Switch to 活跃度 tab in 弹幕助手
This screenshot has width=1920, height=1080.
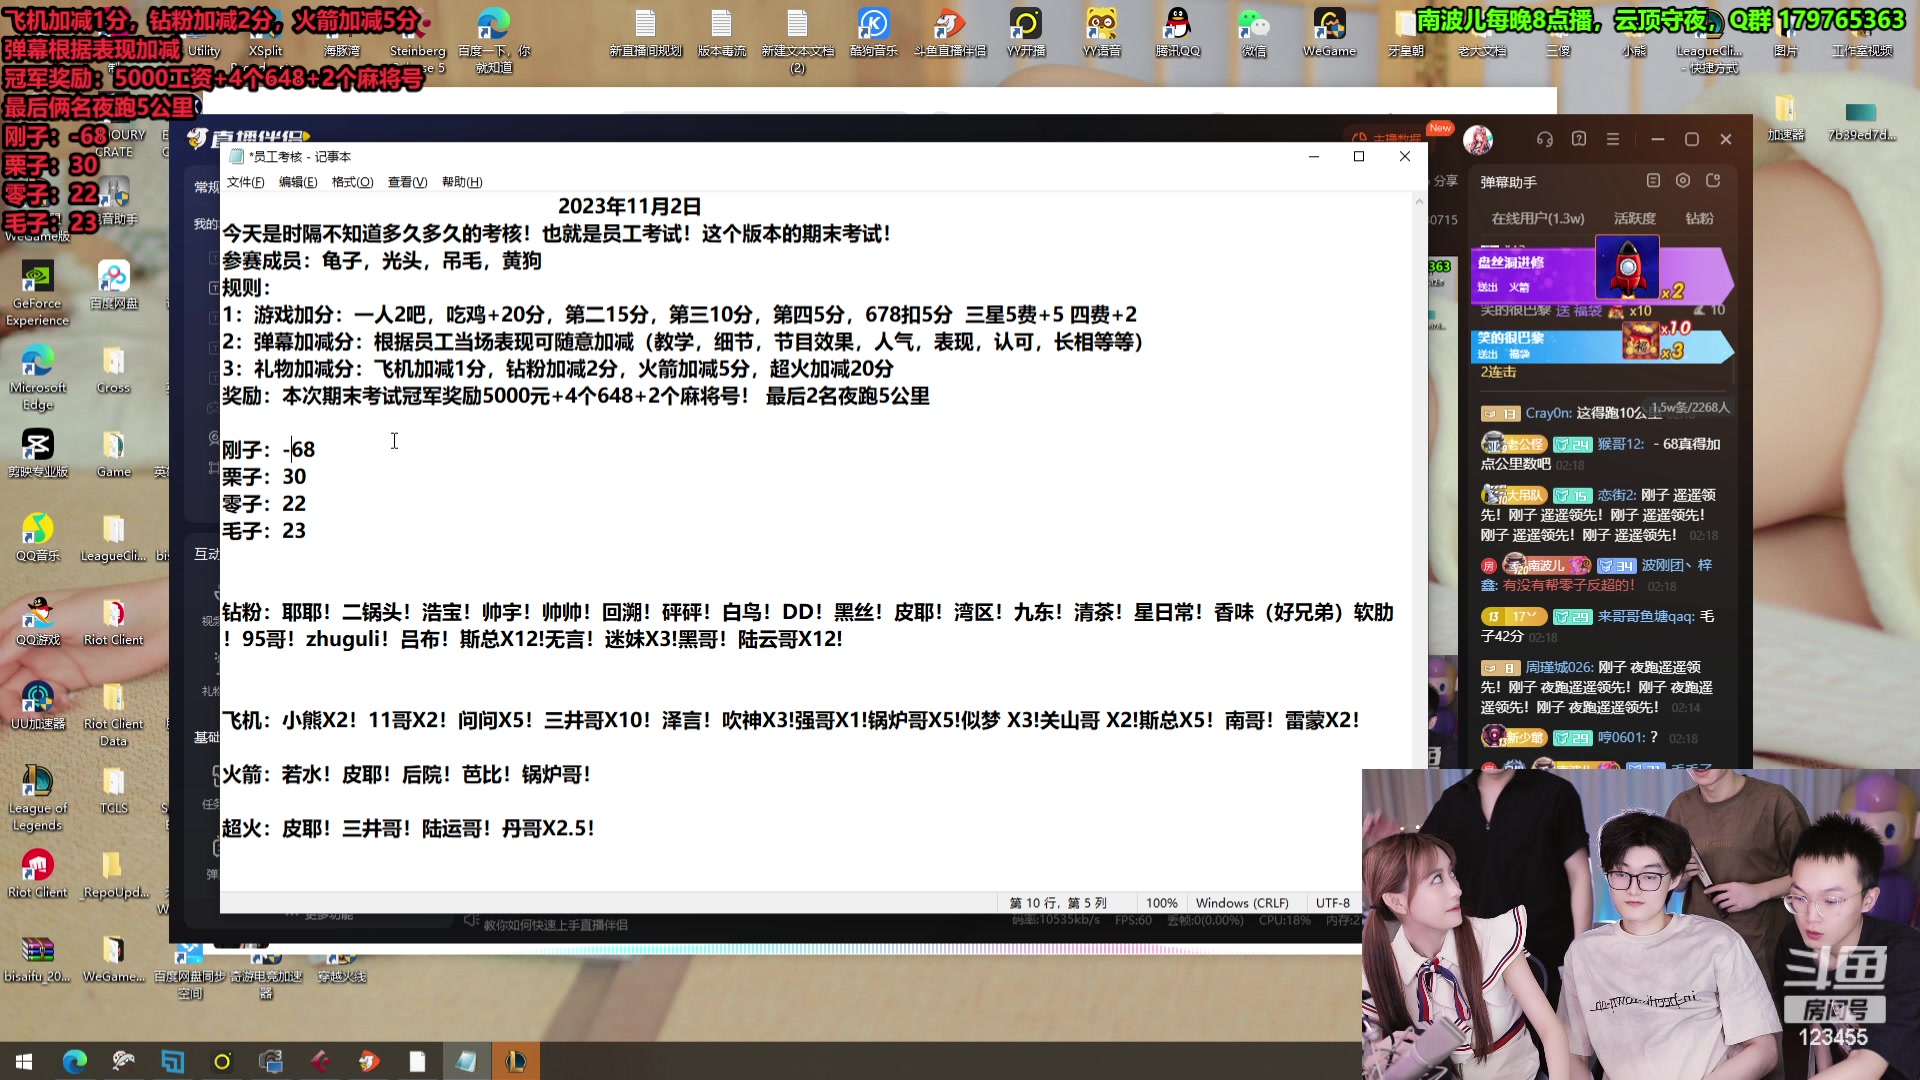tap(1634, 218)
